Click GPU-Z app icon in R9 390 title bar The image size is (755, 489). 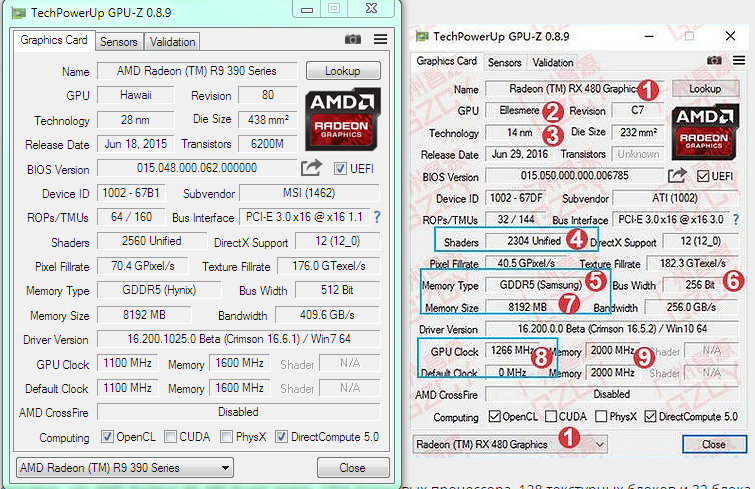pyautogui.click(x=18, y=13)
